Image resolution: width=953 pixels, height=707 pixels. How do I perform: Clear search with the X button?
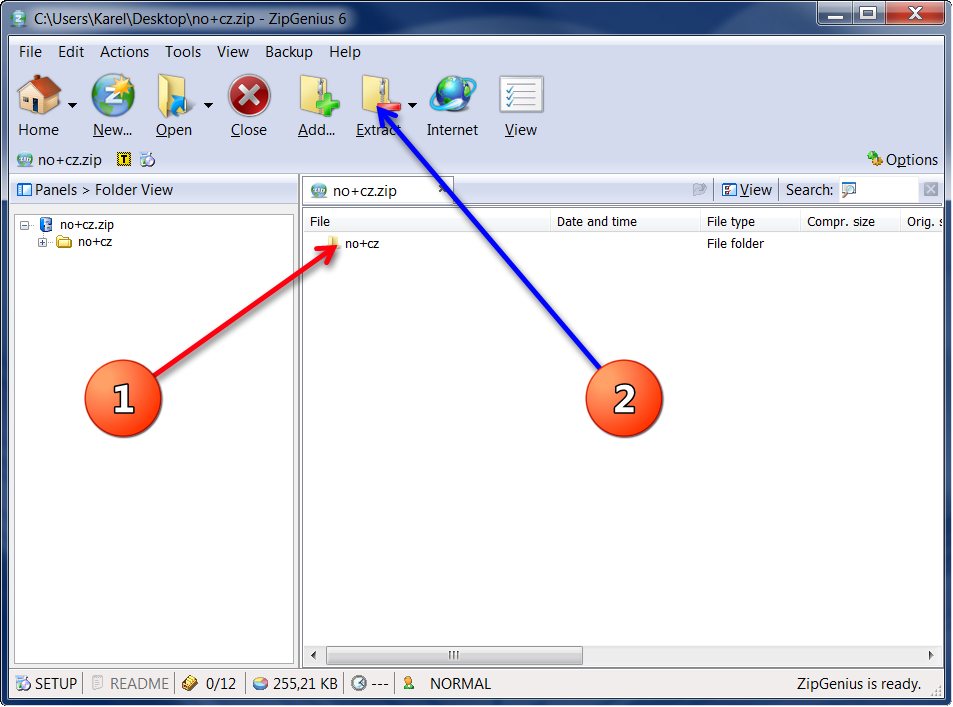(x=931, y=190)
